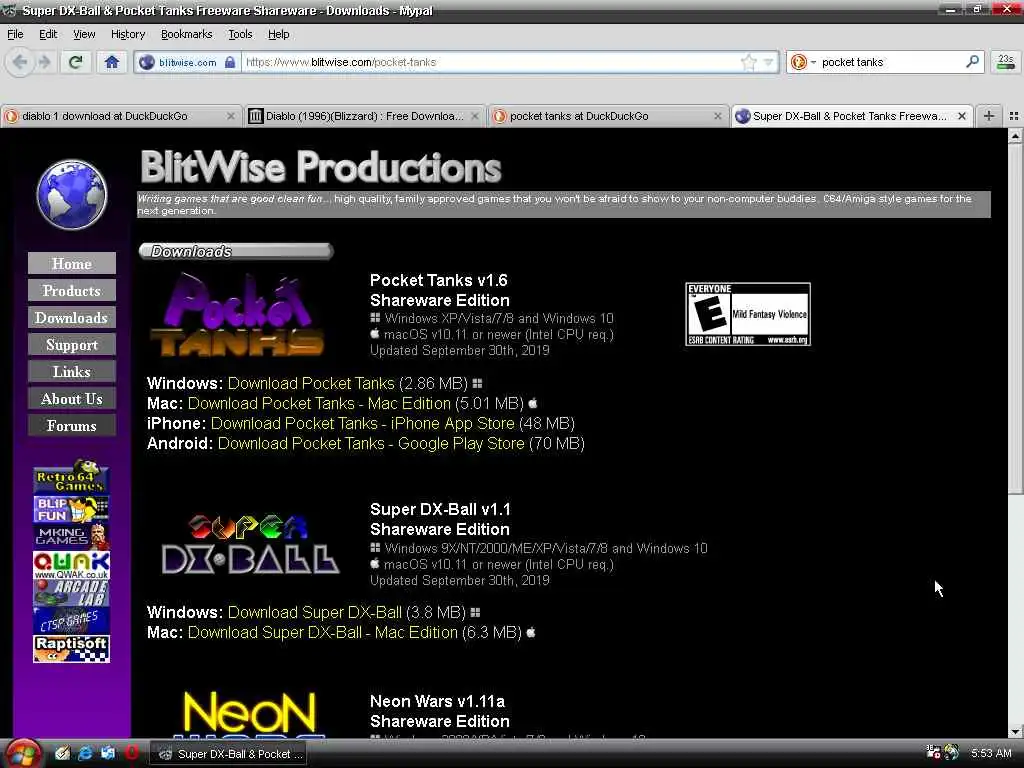Launch Internet Explorer from quick launch
This screenshot has width=1024, height=768.
tap(85, 754)
